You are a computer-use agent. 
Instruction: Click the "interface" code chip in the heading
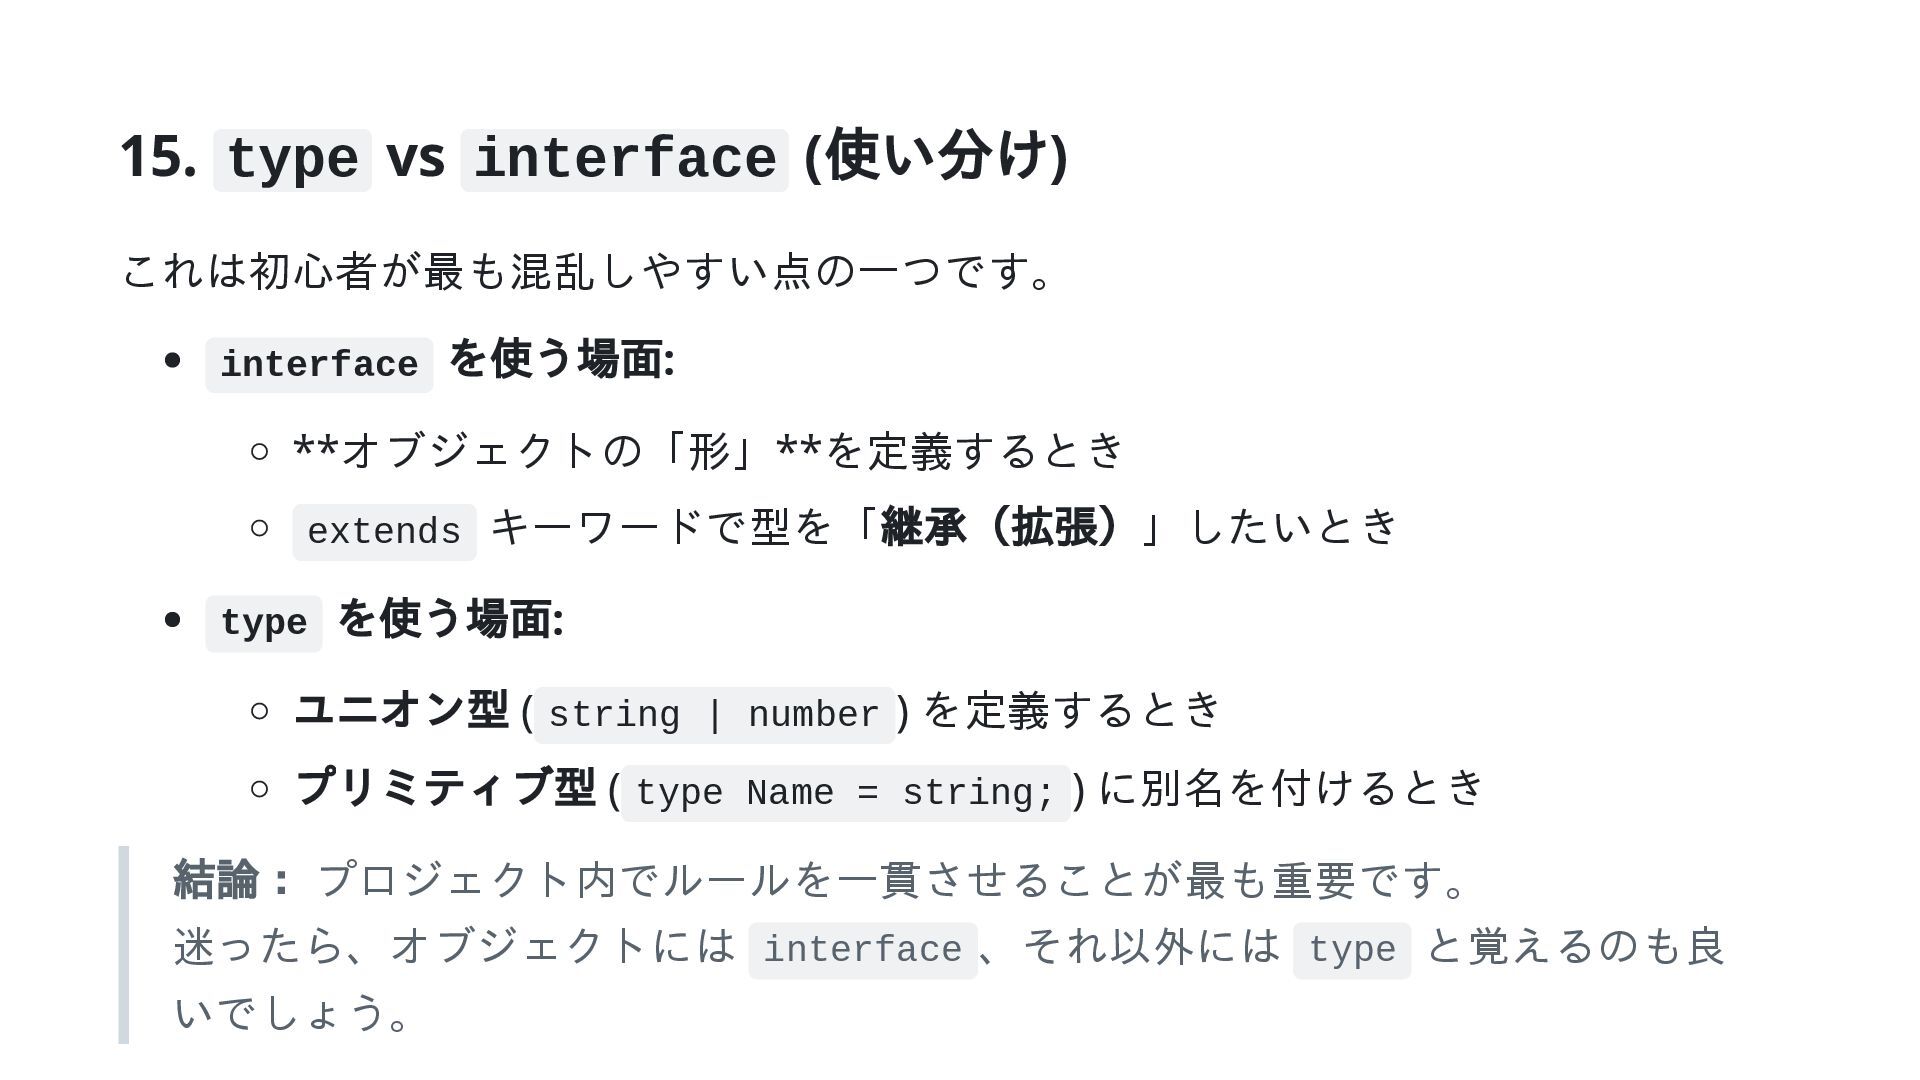coord(624,160)
